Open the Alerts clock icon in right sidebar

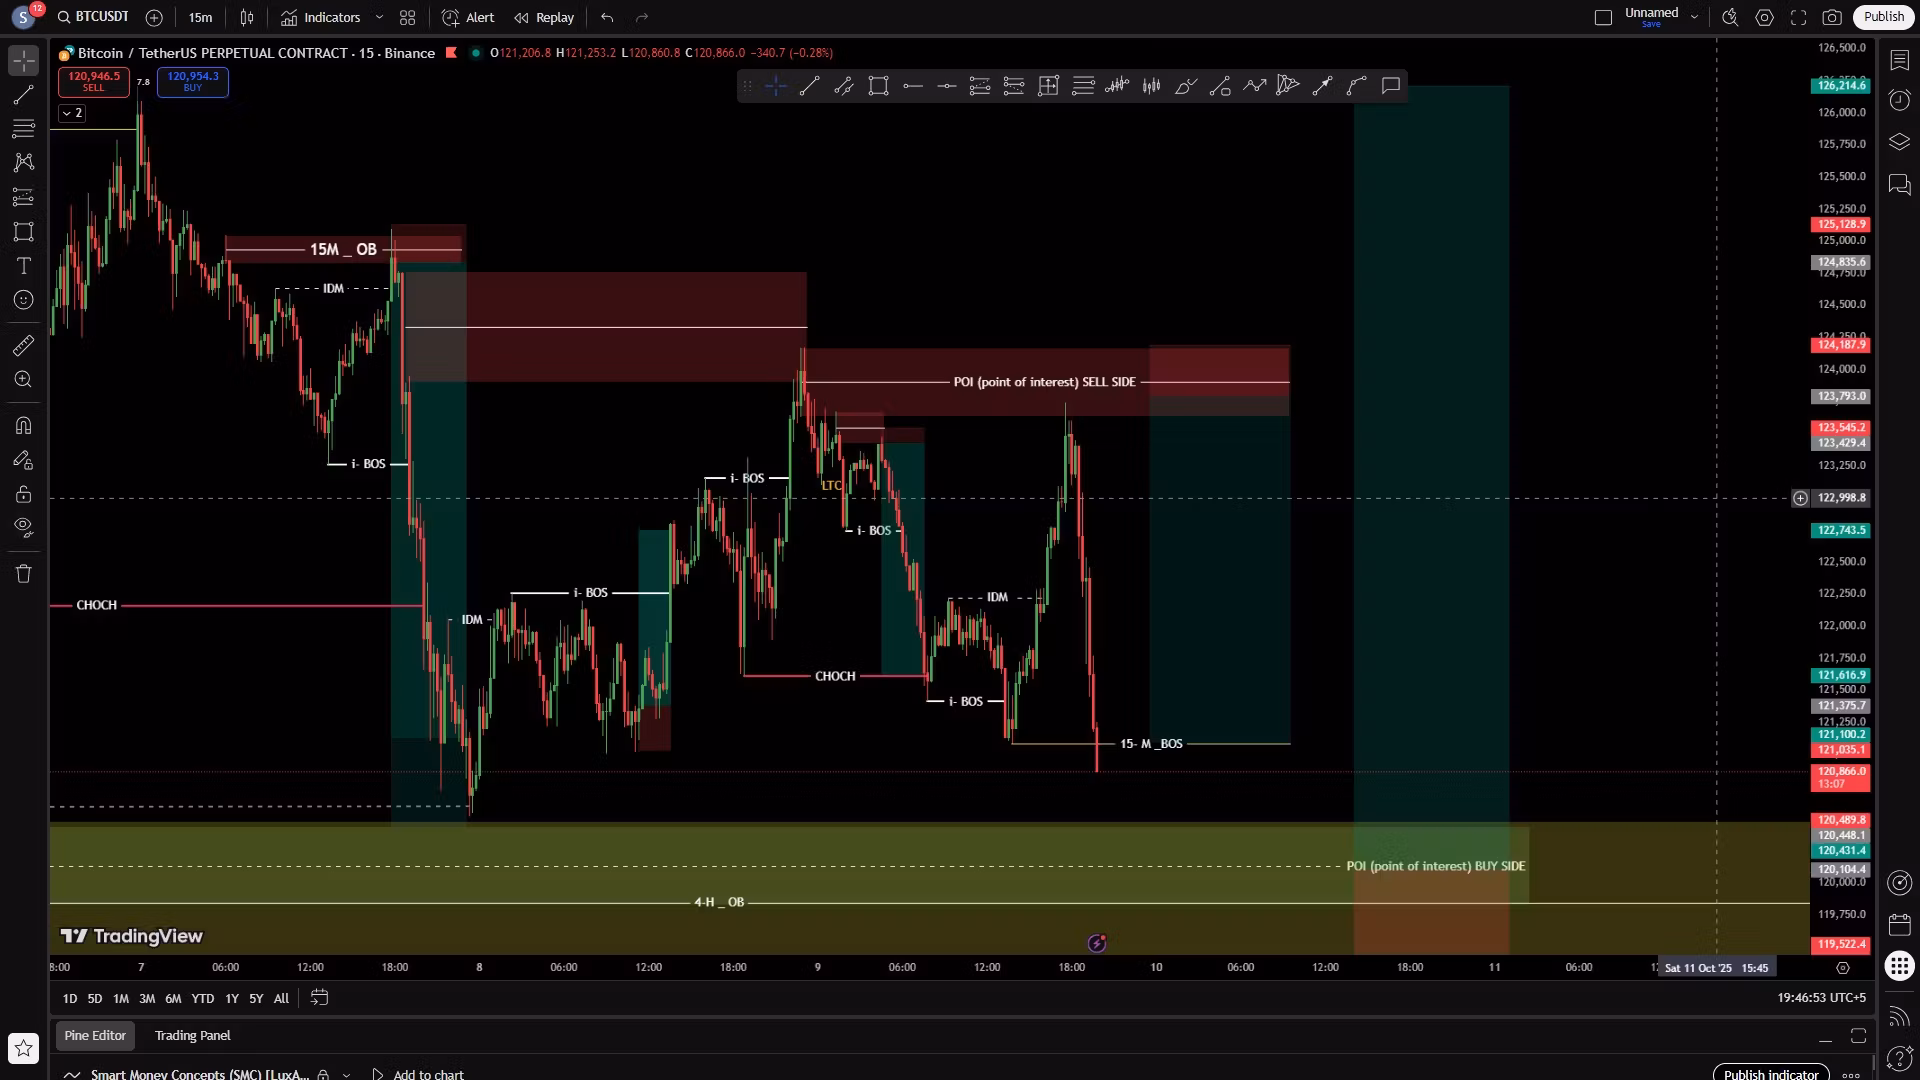click(1899, 100)
